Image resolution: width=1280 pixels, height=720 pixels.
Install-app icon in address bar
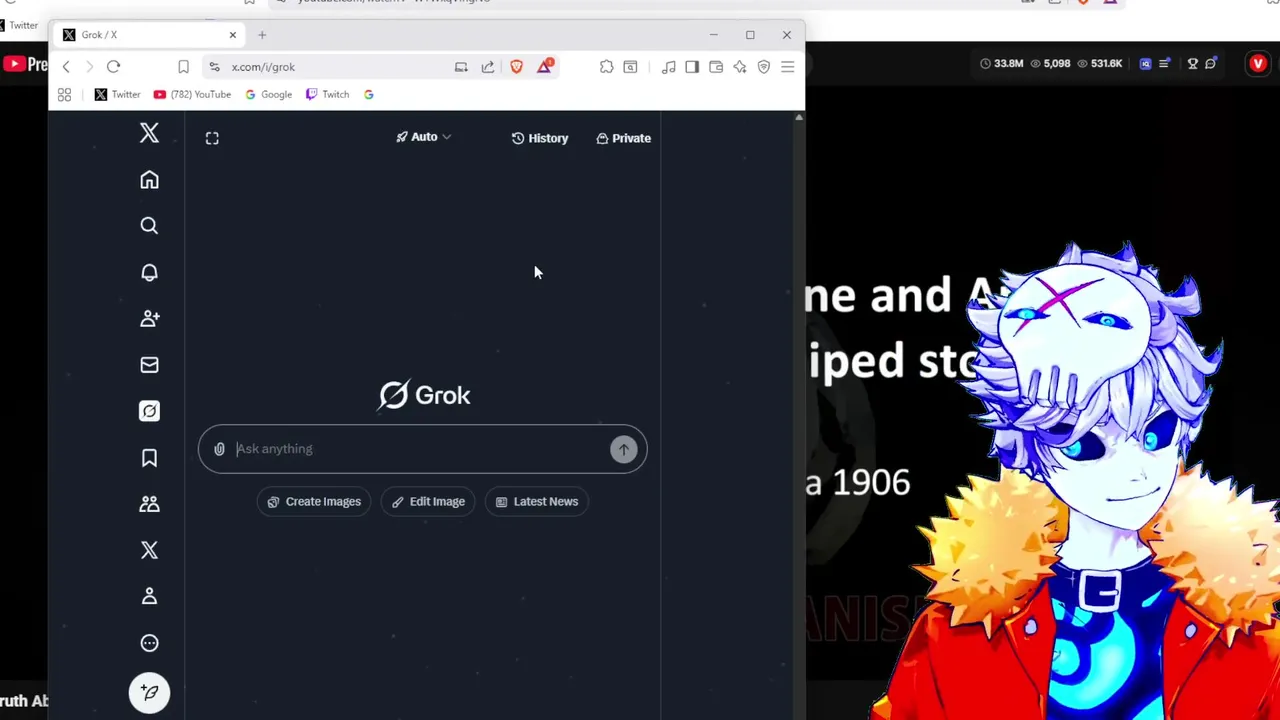tap(461, 67)
